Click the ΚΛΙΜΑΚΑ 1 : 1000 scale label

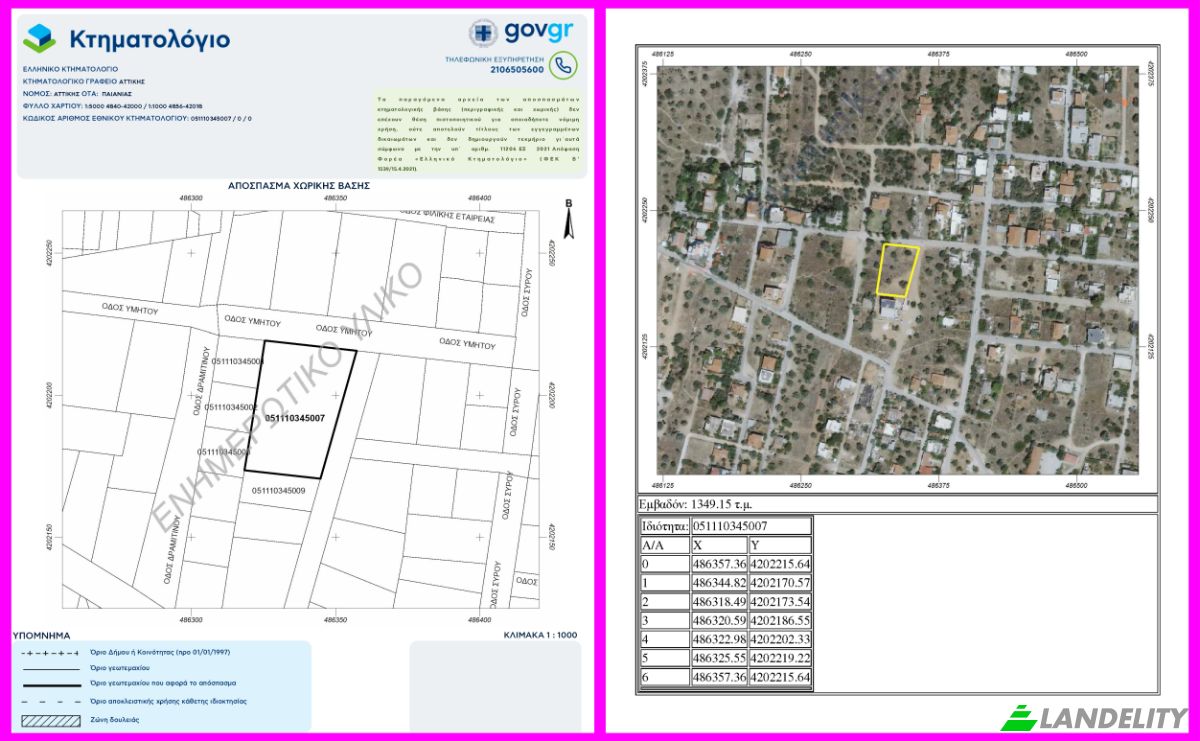pyautogui.click(x=542, y=635)
